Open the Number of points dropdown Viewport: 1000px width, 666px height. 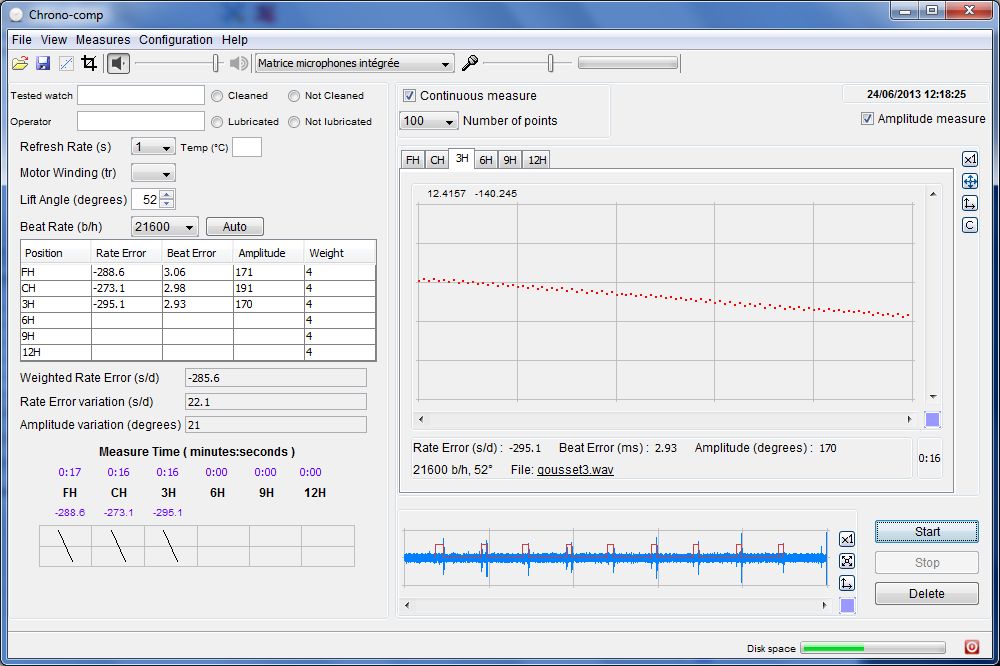pos(429,121)
